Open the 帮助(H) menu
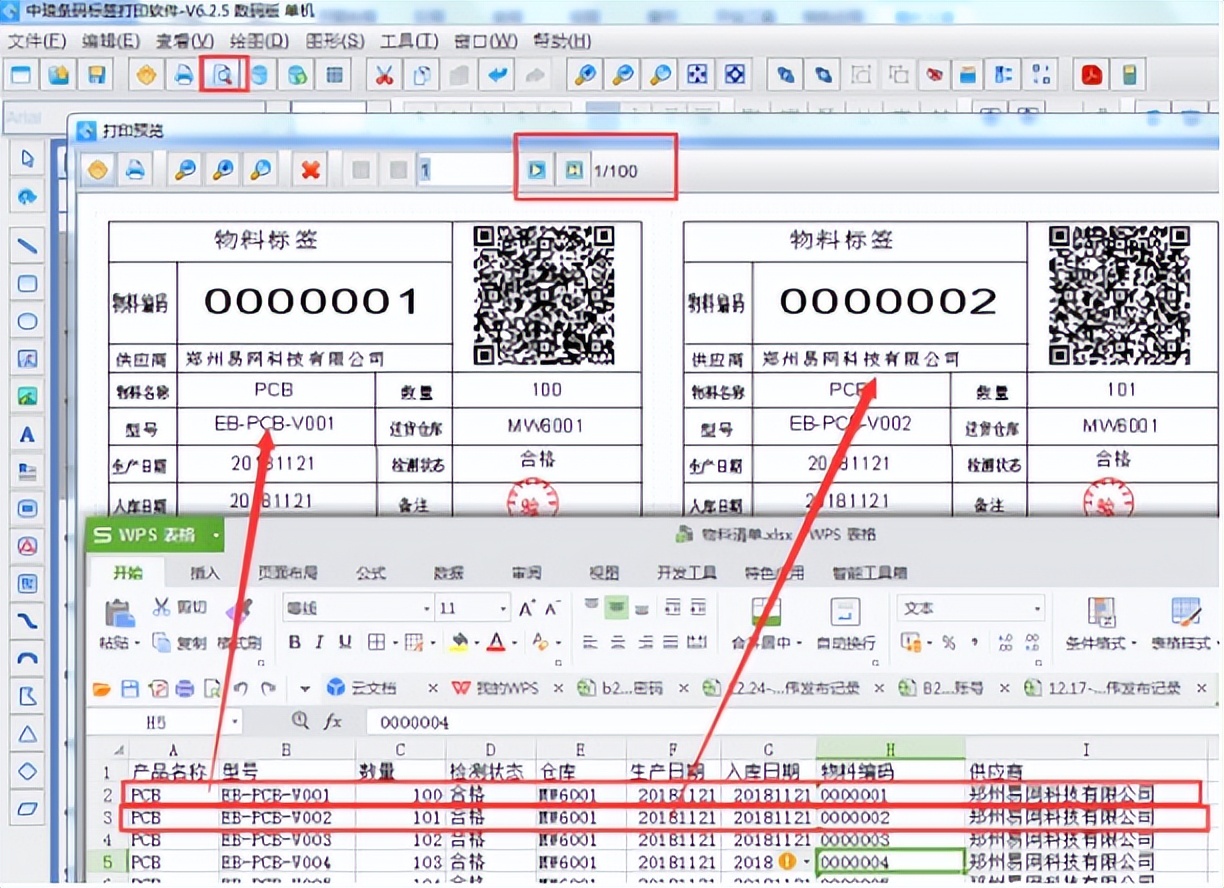Screen dimensions: 1224x888 pos(562,41)
